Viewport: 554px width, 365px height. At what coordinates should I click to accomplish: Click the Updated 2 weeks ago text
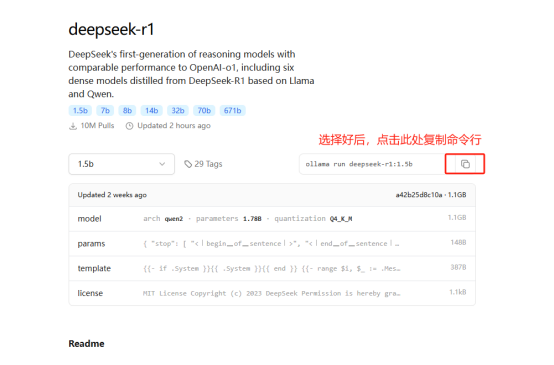112,195
